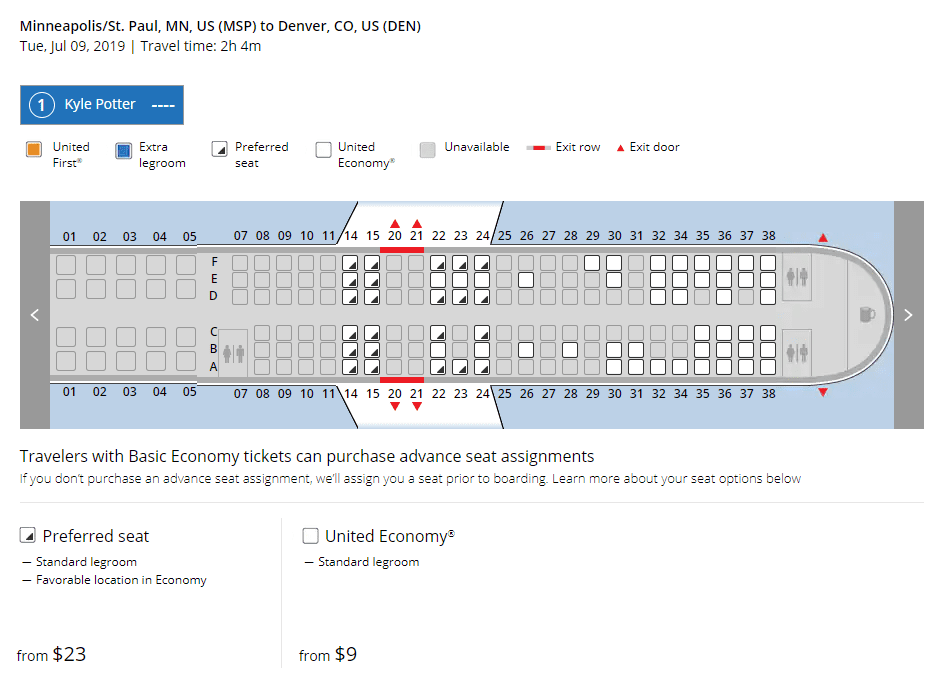Click the rear lavatory icon near row 38

click(x=797, y=277)
